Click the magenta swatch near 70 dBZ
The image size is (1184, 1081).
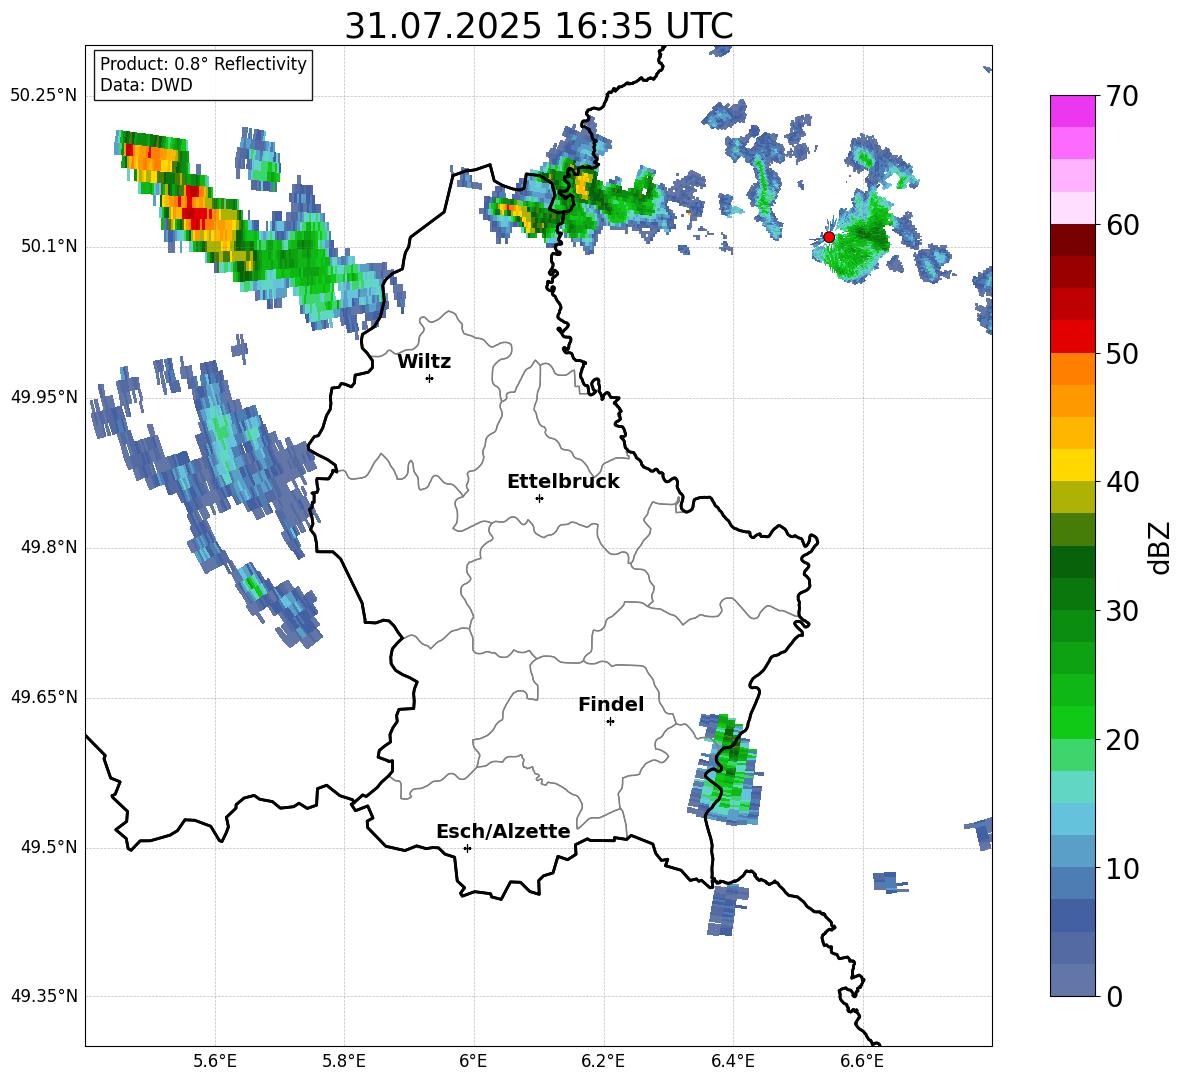[x=1072, y=111]
